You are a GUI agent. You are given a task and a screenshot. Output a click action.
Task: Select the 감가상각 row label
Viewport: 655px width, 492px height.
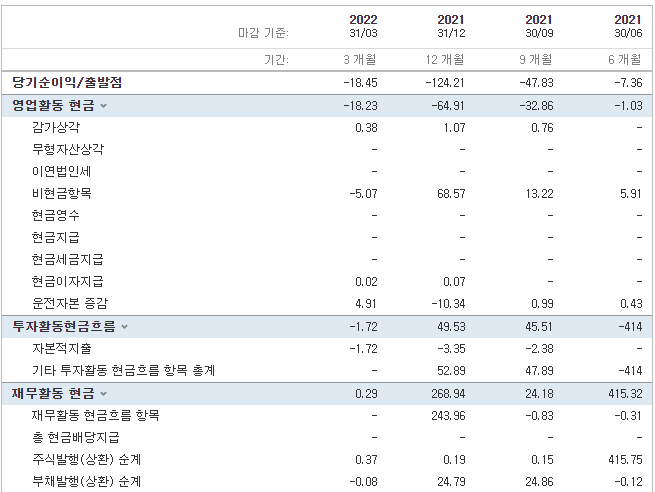click(56, 127)
